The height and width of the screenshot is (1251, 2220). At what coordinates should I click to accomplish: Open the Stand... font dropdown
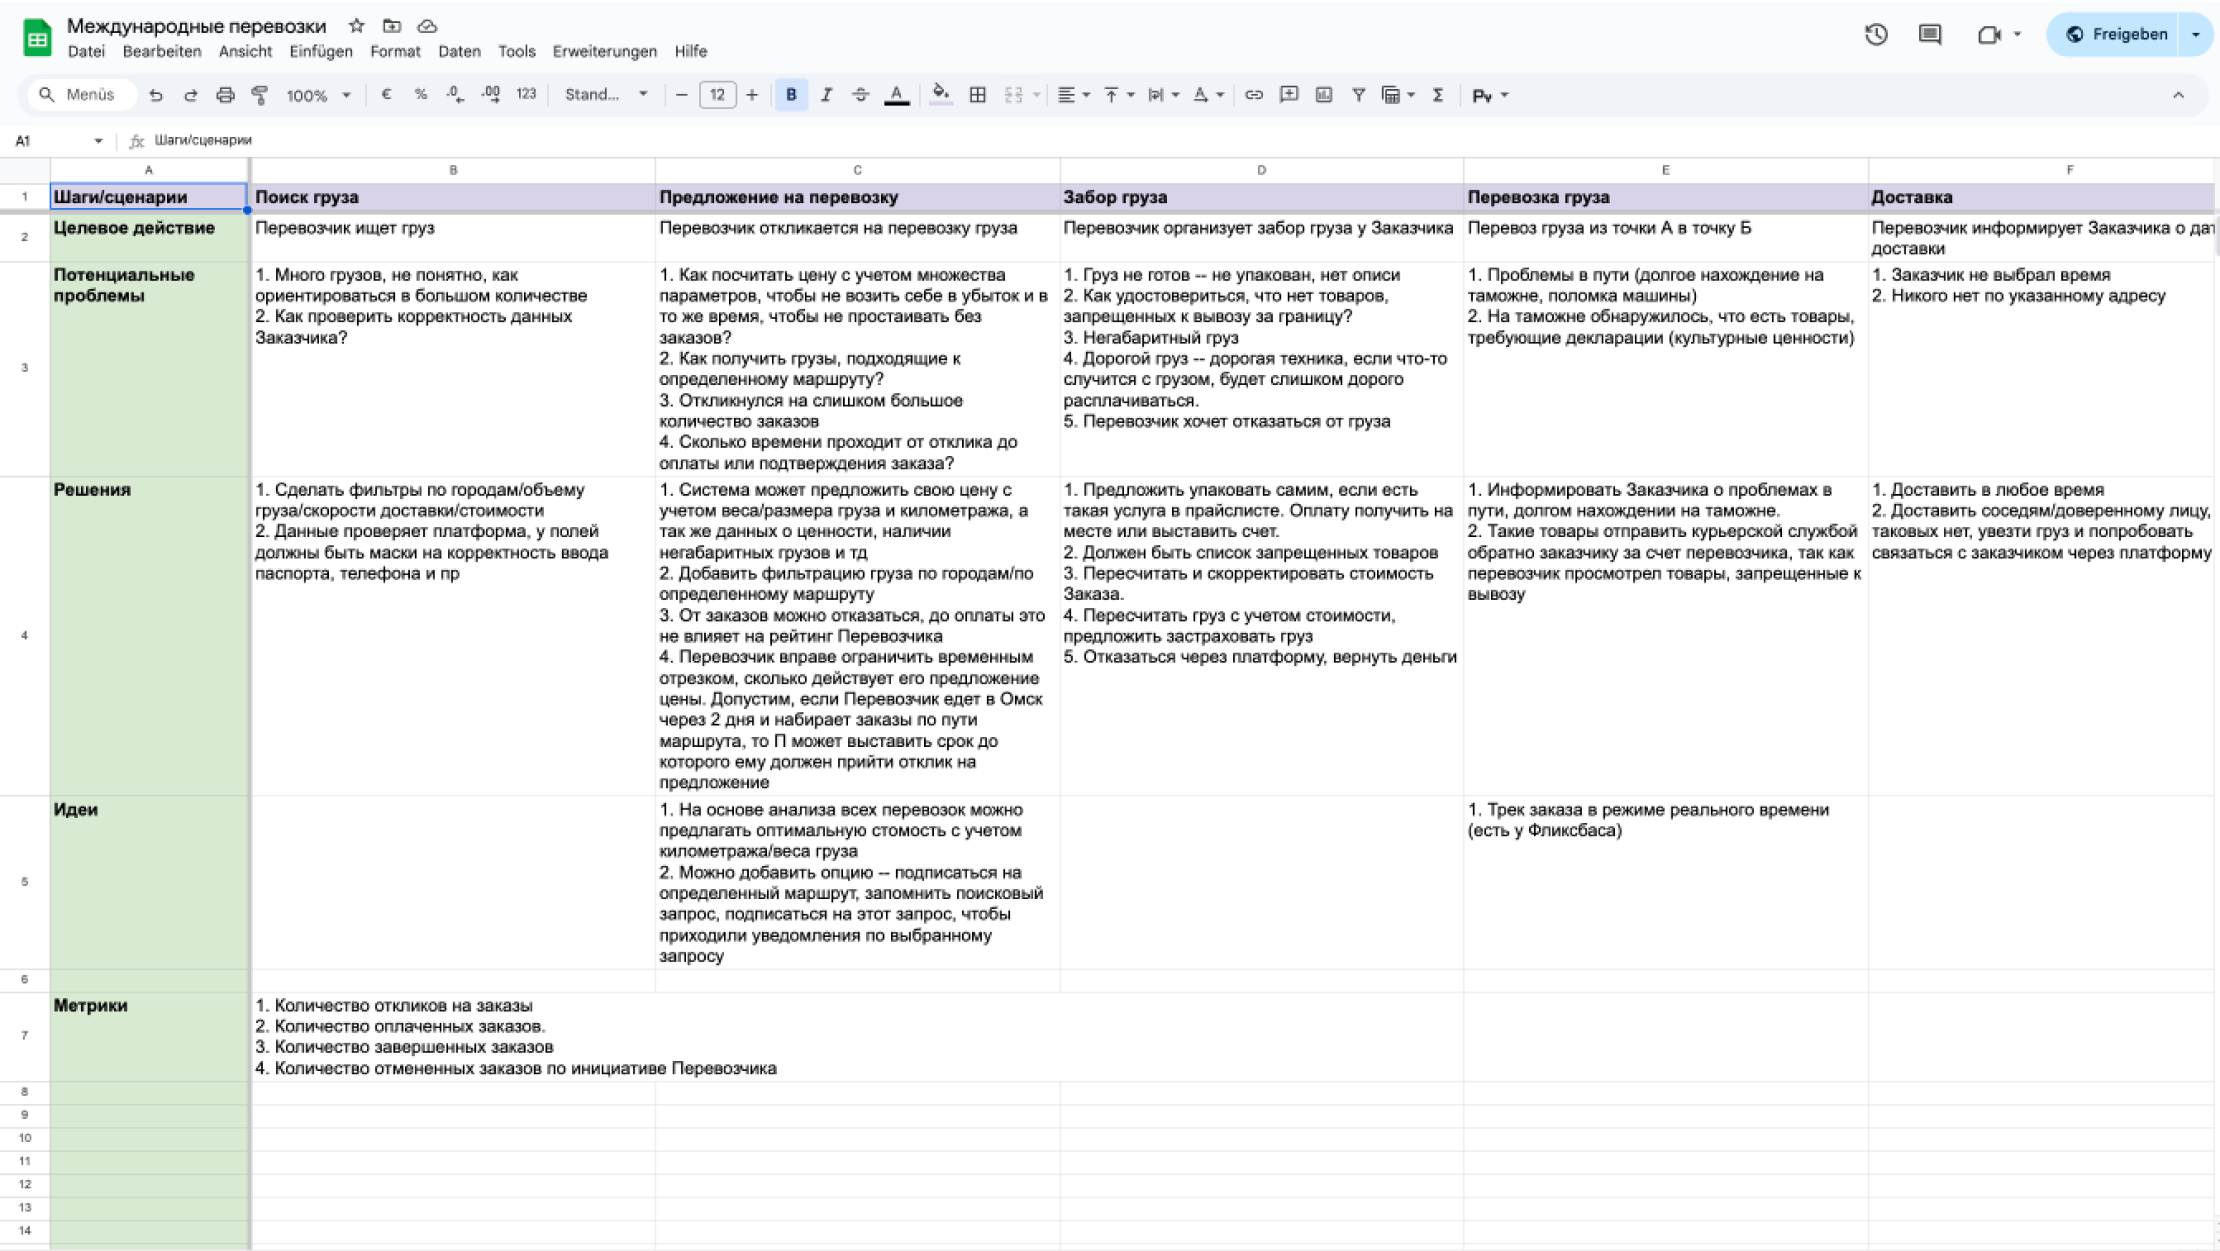(x=606, y=95)
